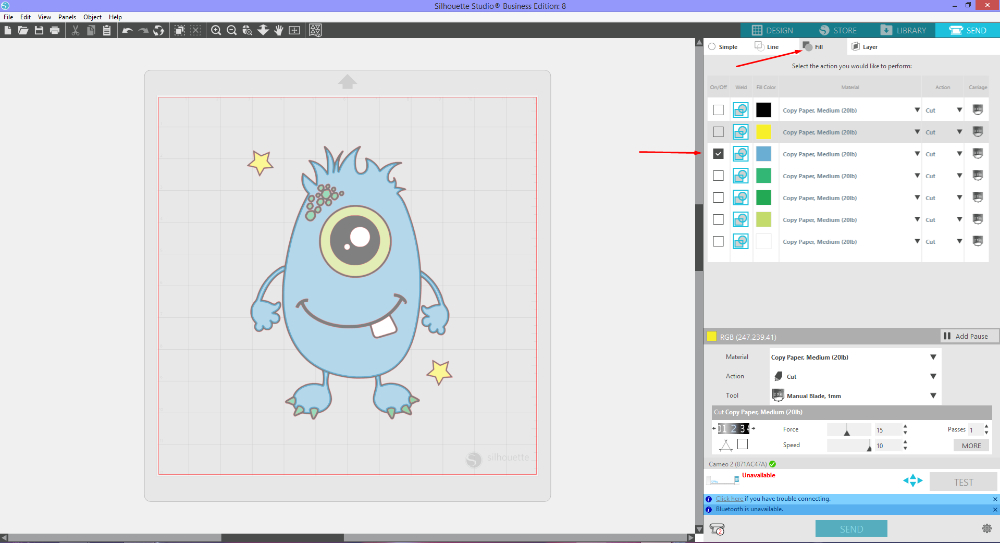Image resolution: width=1000 pixels, height=543 pixels.
Task: Click the weld icon in yellow row
Action: click(x=740, y=132)
